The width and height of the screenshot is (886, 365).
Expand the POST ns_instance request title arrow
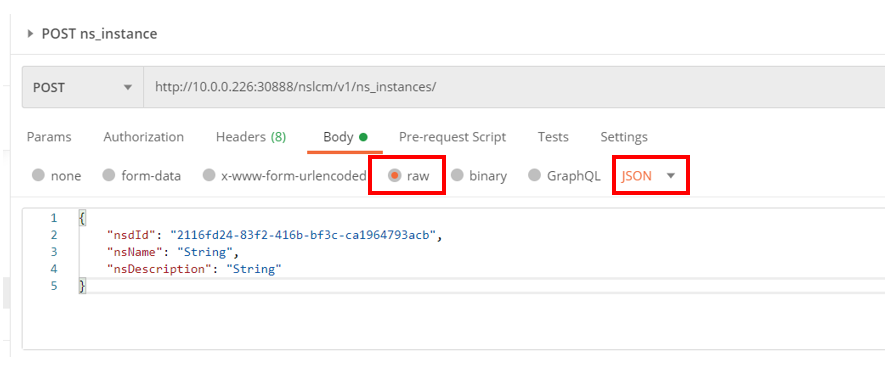click(31, 34)
